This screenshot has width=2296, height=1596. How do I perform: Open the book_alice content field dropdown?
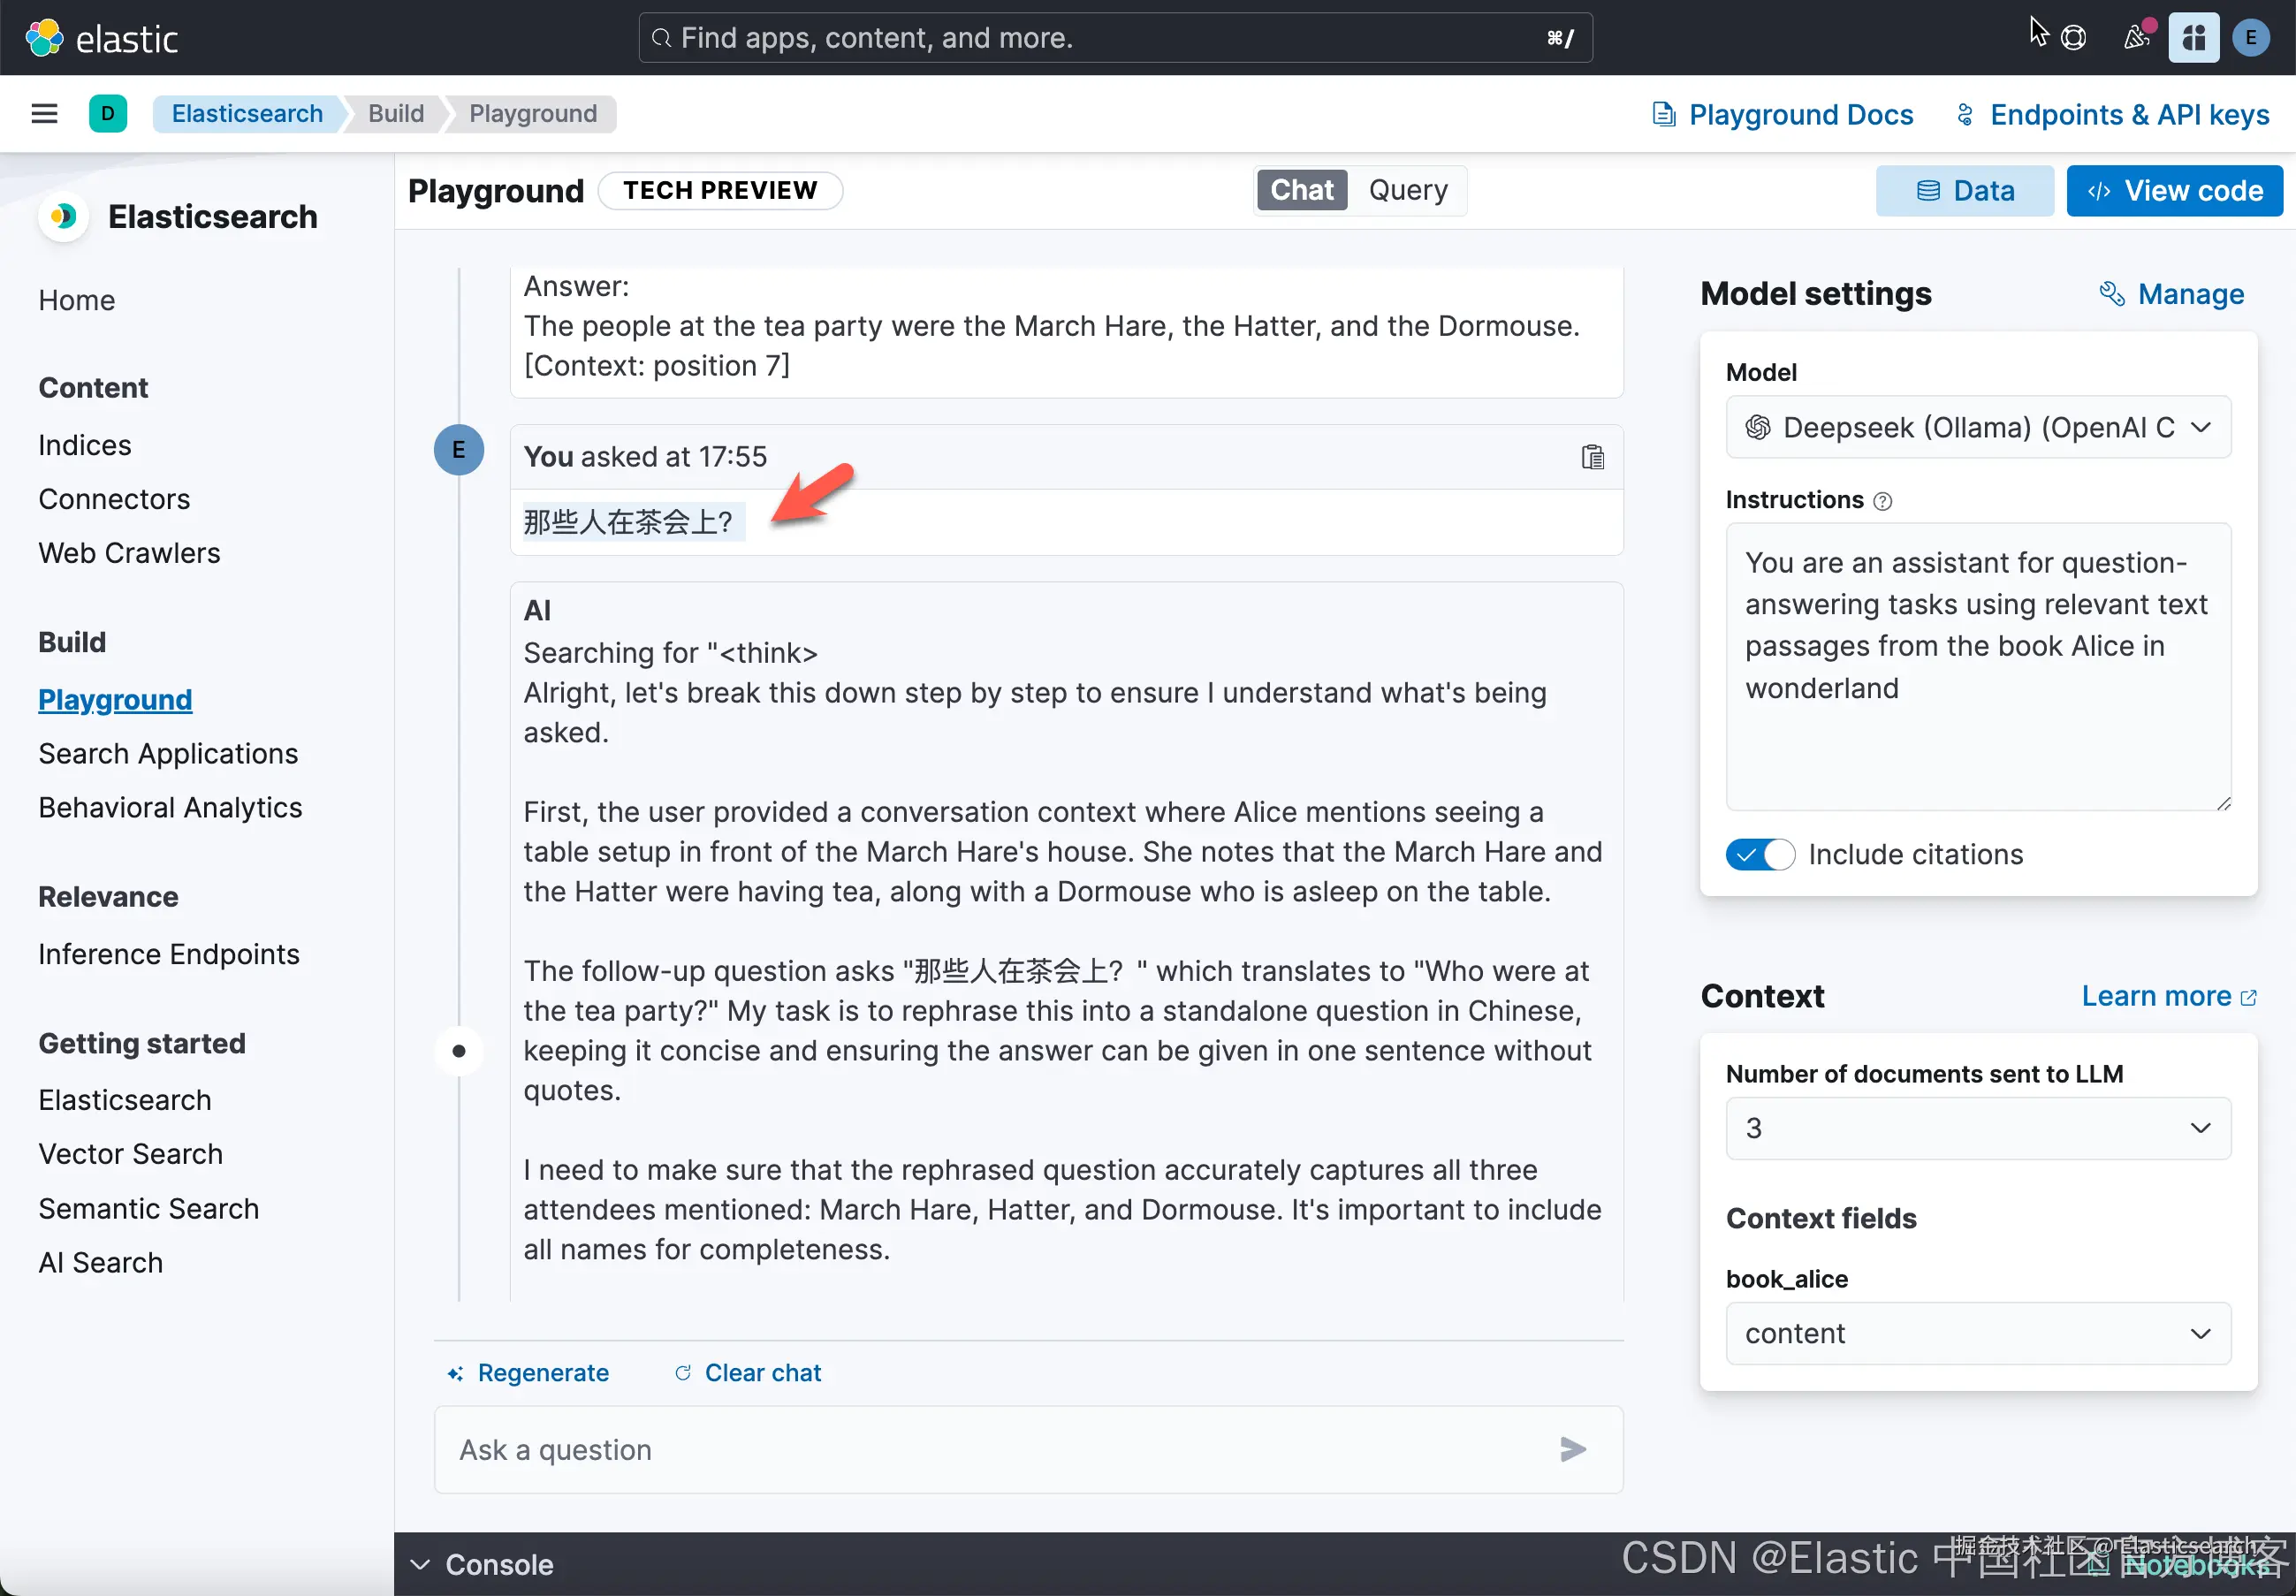[x=1977, y=1333]
